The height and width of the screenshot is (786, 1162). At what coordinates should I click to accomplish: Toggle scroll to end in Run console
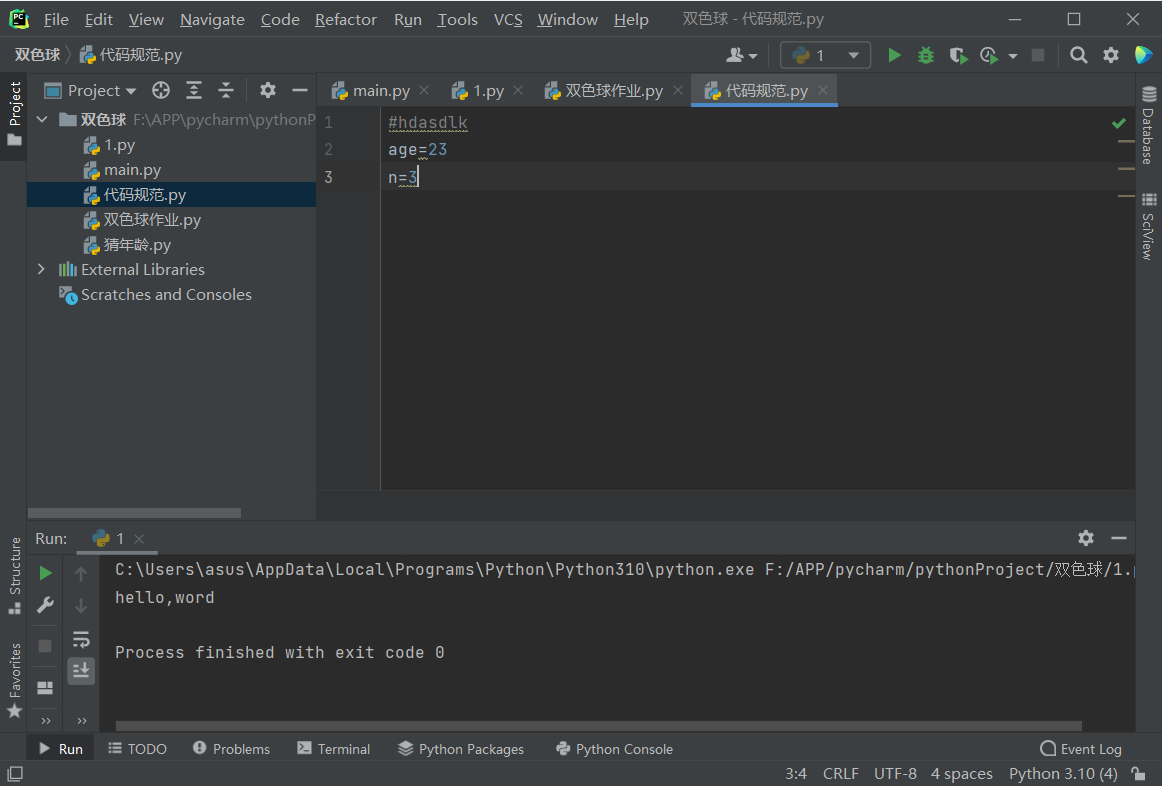pos(81,670)
